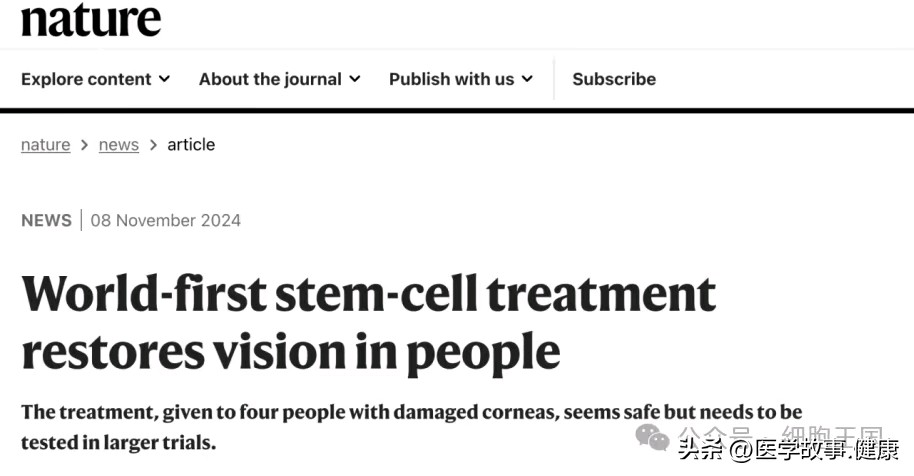This screenshot has width=914, height=476.
Task: Click the article summary about damaged corneas
Action: [x=412, y=427]
